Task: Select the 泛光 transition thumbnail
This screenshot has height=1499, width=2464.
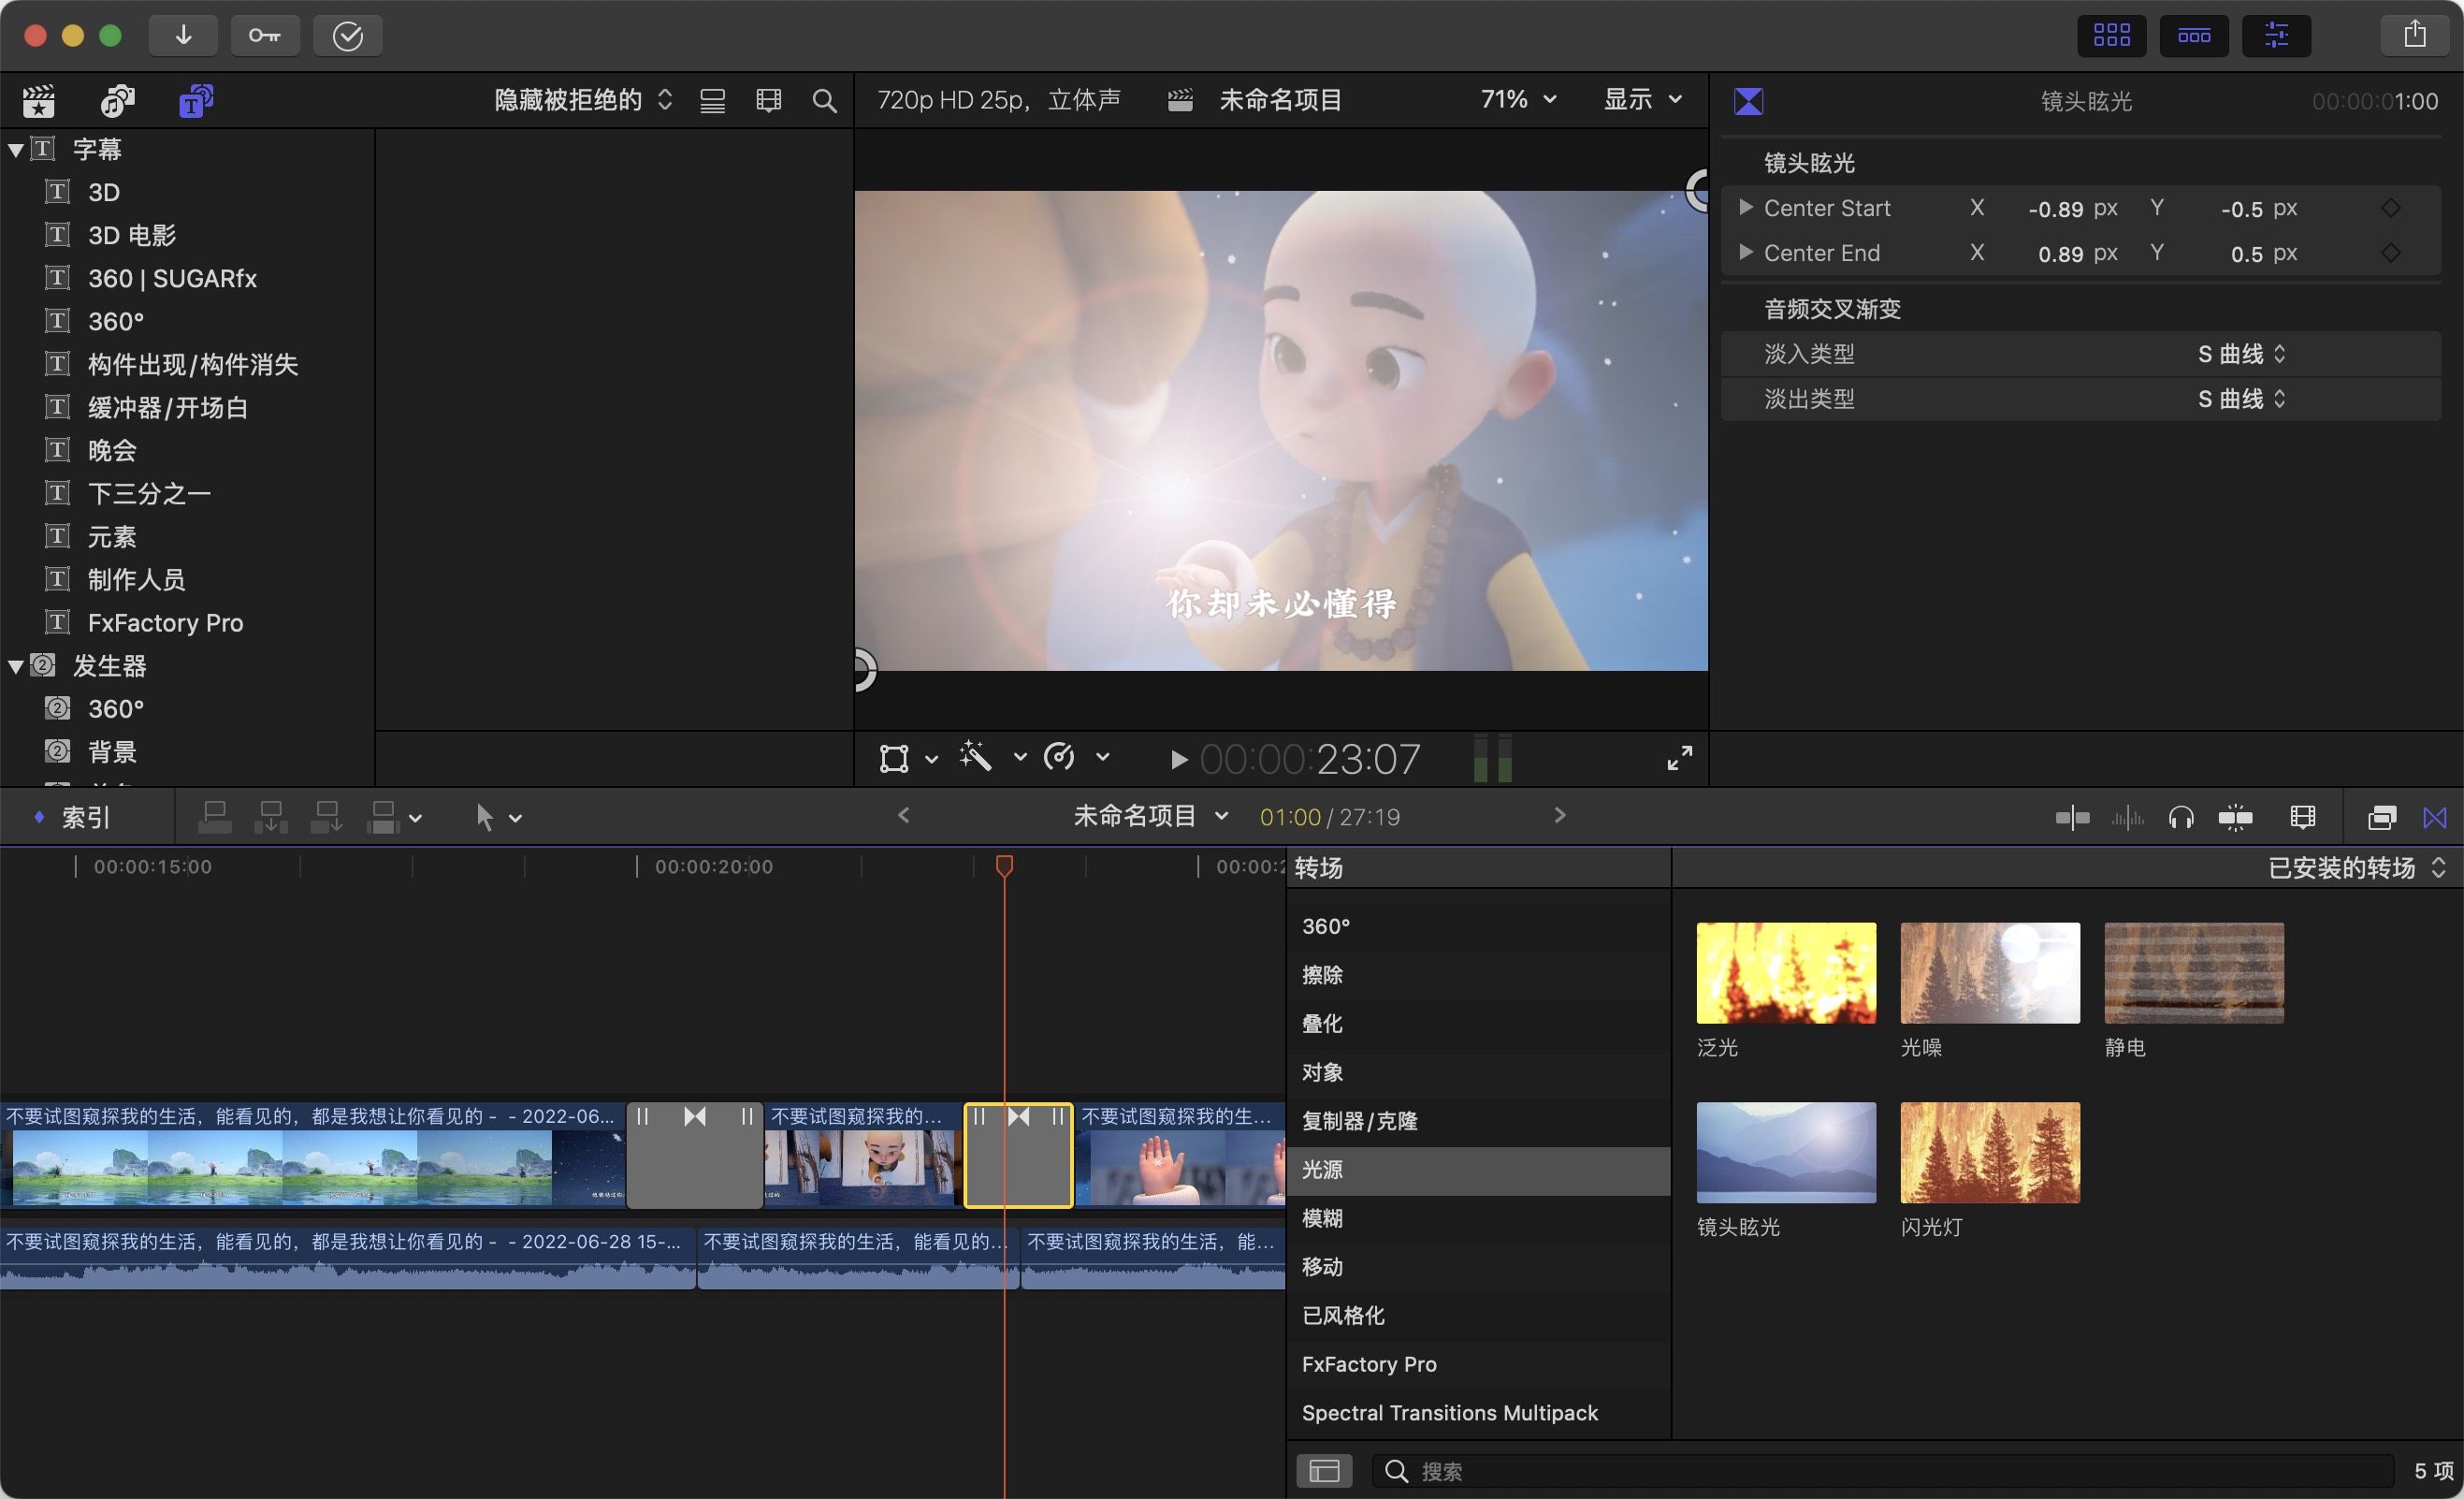Action: [x=1786, y=972]
